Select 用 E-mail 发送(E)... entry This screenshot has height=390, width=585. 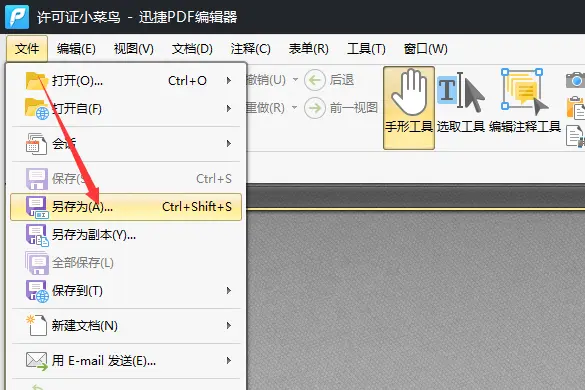coord(126,361)
